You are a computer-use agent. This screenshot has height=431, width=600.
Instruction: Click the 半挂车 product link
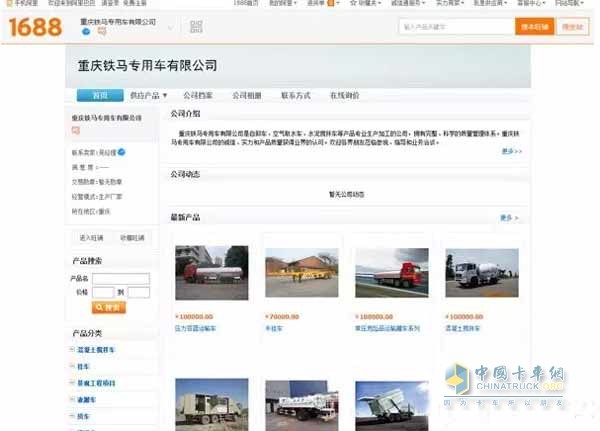pos(274,328)
